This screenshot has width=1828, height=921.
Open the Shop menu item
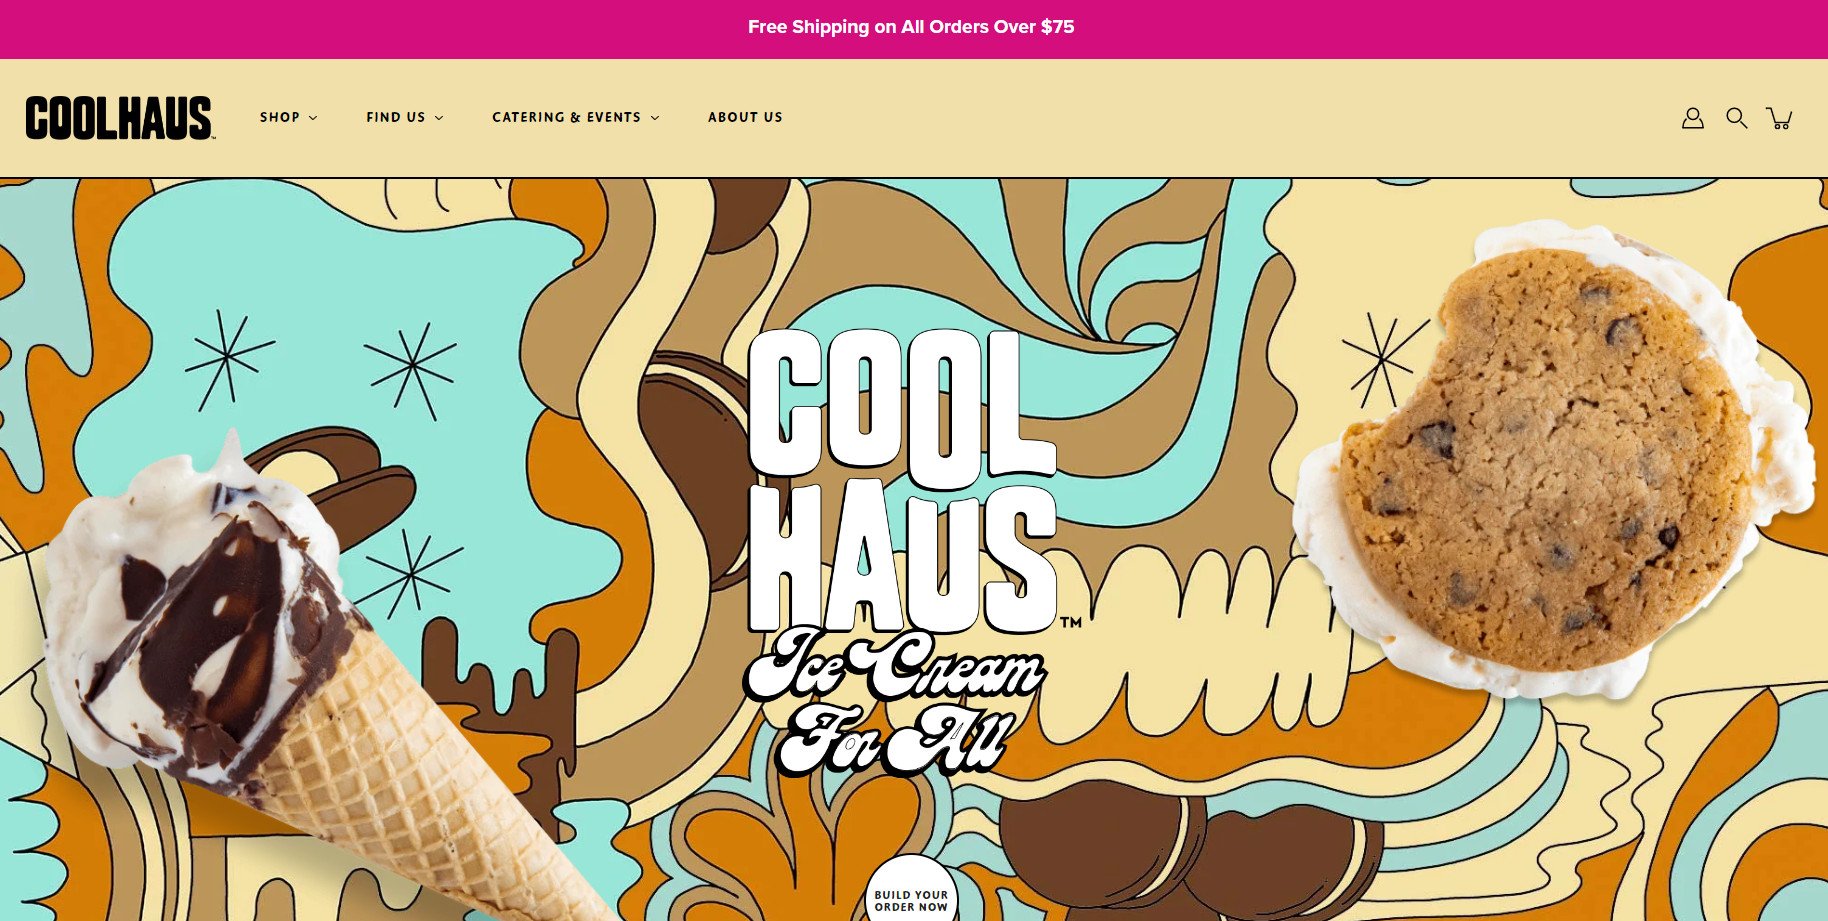point(280,117)
